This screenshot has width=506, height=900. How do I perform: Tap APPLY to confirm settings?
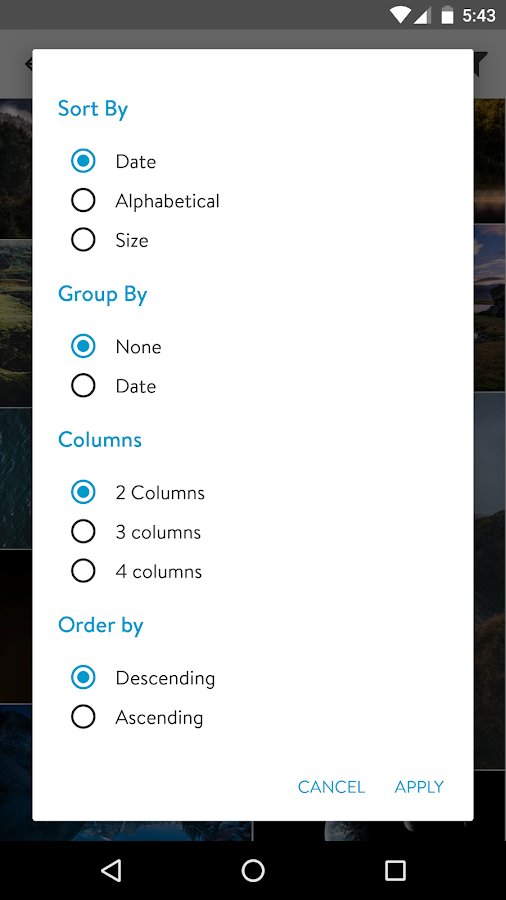(x=419, y=787)
